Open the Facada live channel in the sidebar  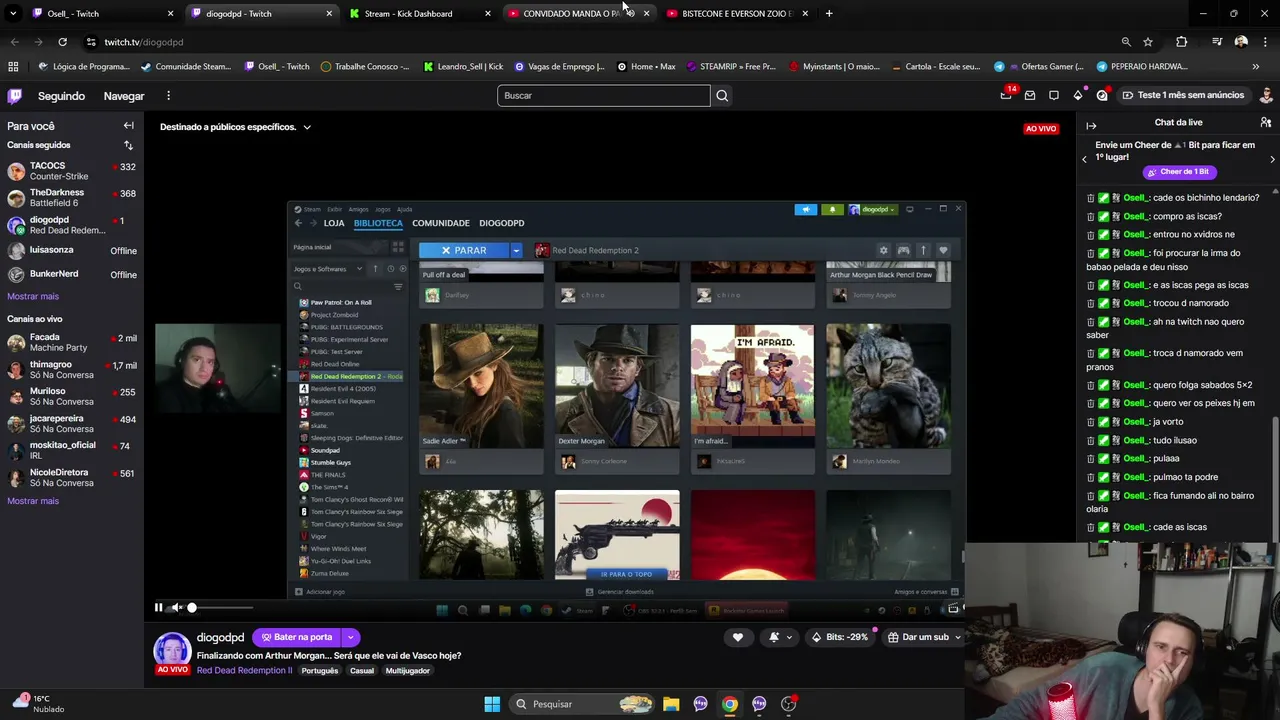tap(71, 343)
